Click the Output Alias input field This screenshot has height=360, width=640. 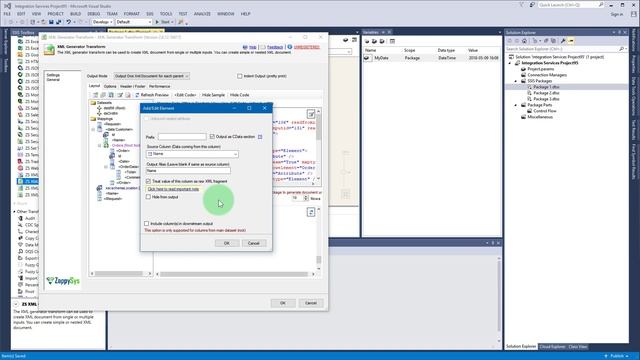tap(188, 171)
